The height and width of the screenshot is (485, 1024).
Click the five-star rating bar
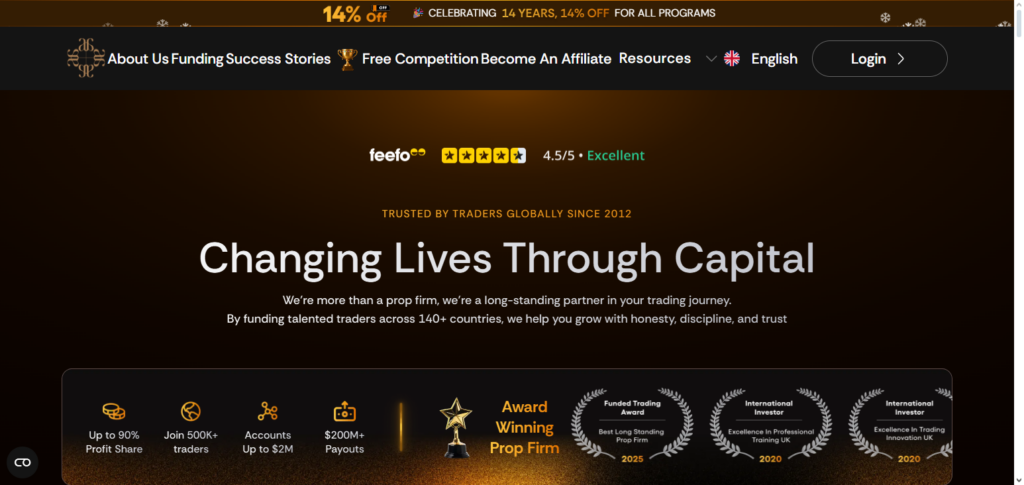(x=483, y=155)
